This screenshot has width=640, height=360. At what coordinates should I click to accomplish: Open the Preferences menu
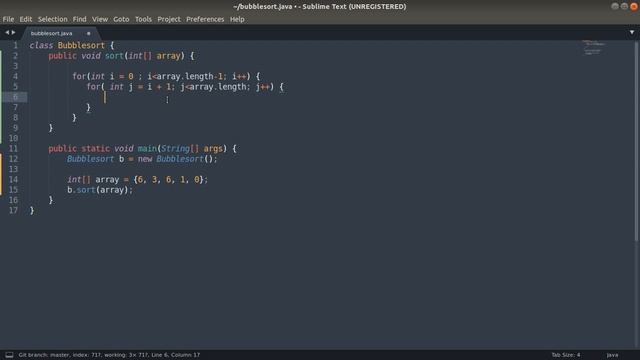tap(205, 19)
